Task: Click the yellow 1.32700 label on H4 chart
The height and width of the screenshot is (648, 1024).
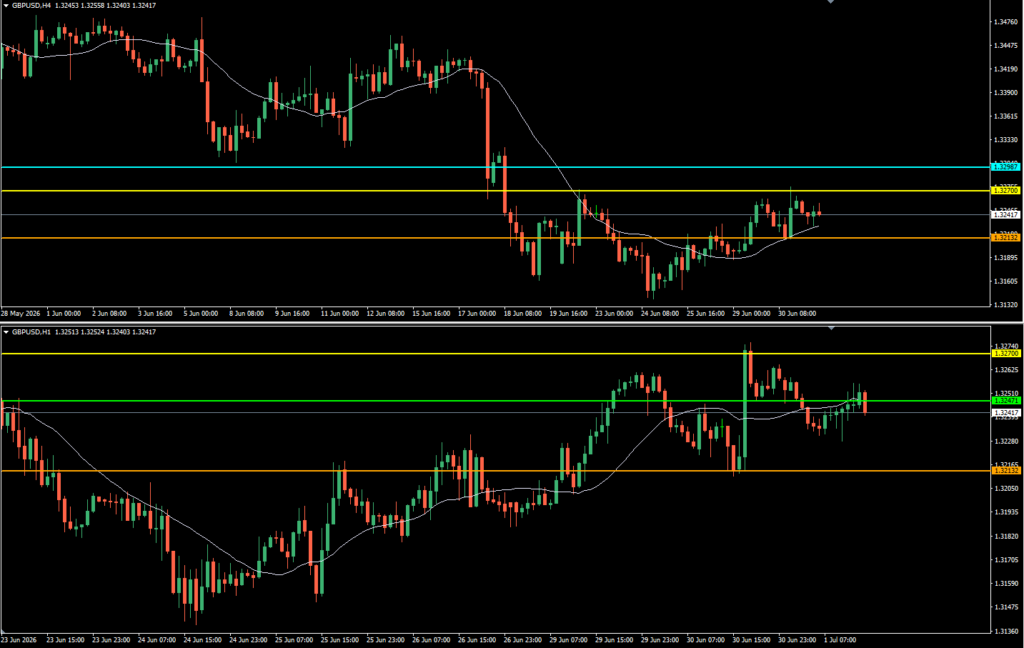Action: pos(1005,191)
